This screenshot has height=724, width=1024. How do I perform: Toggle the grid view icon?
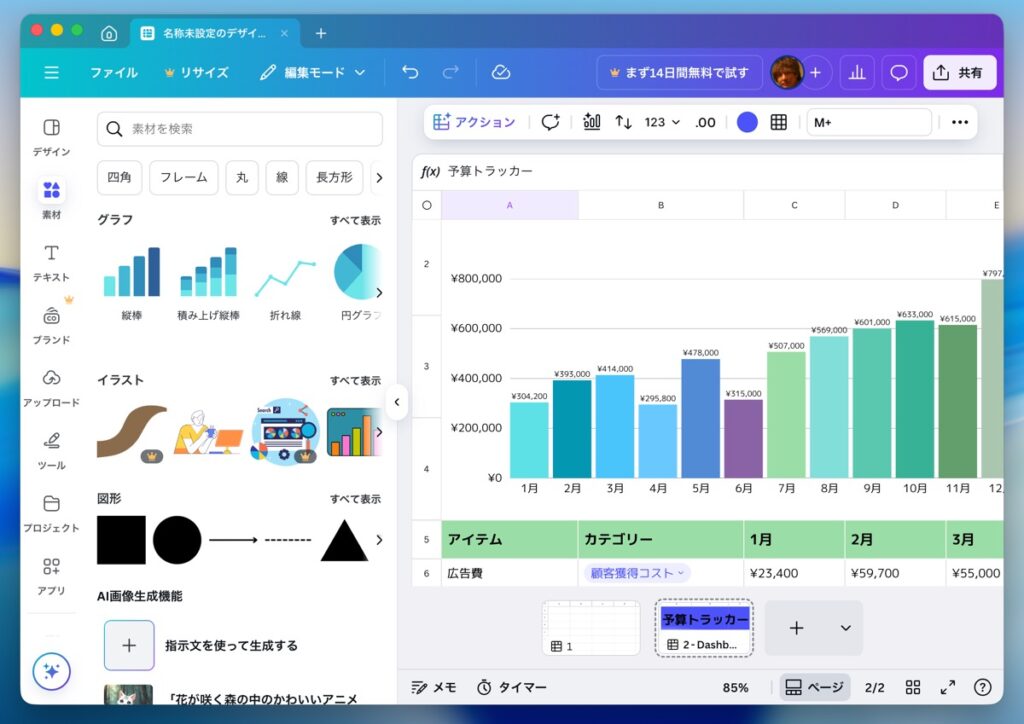pyautogui.click(x=912, y=687)
